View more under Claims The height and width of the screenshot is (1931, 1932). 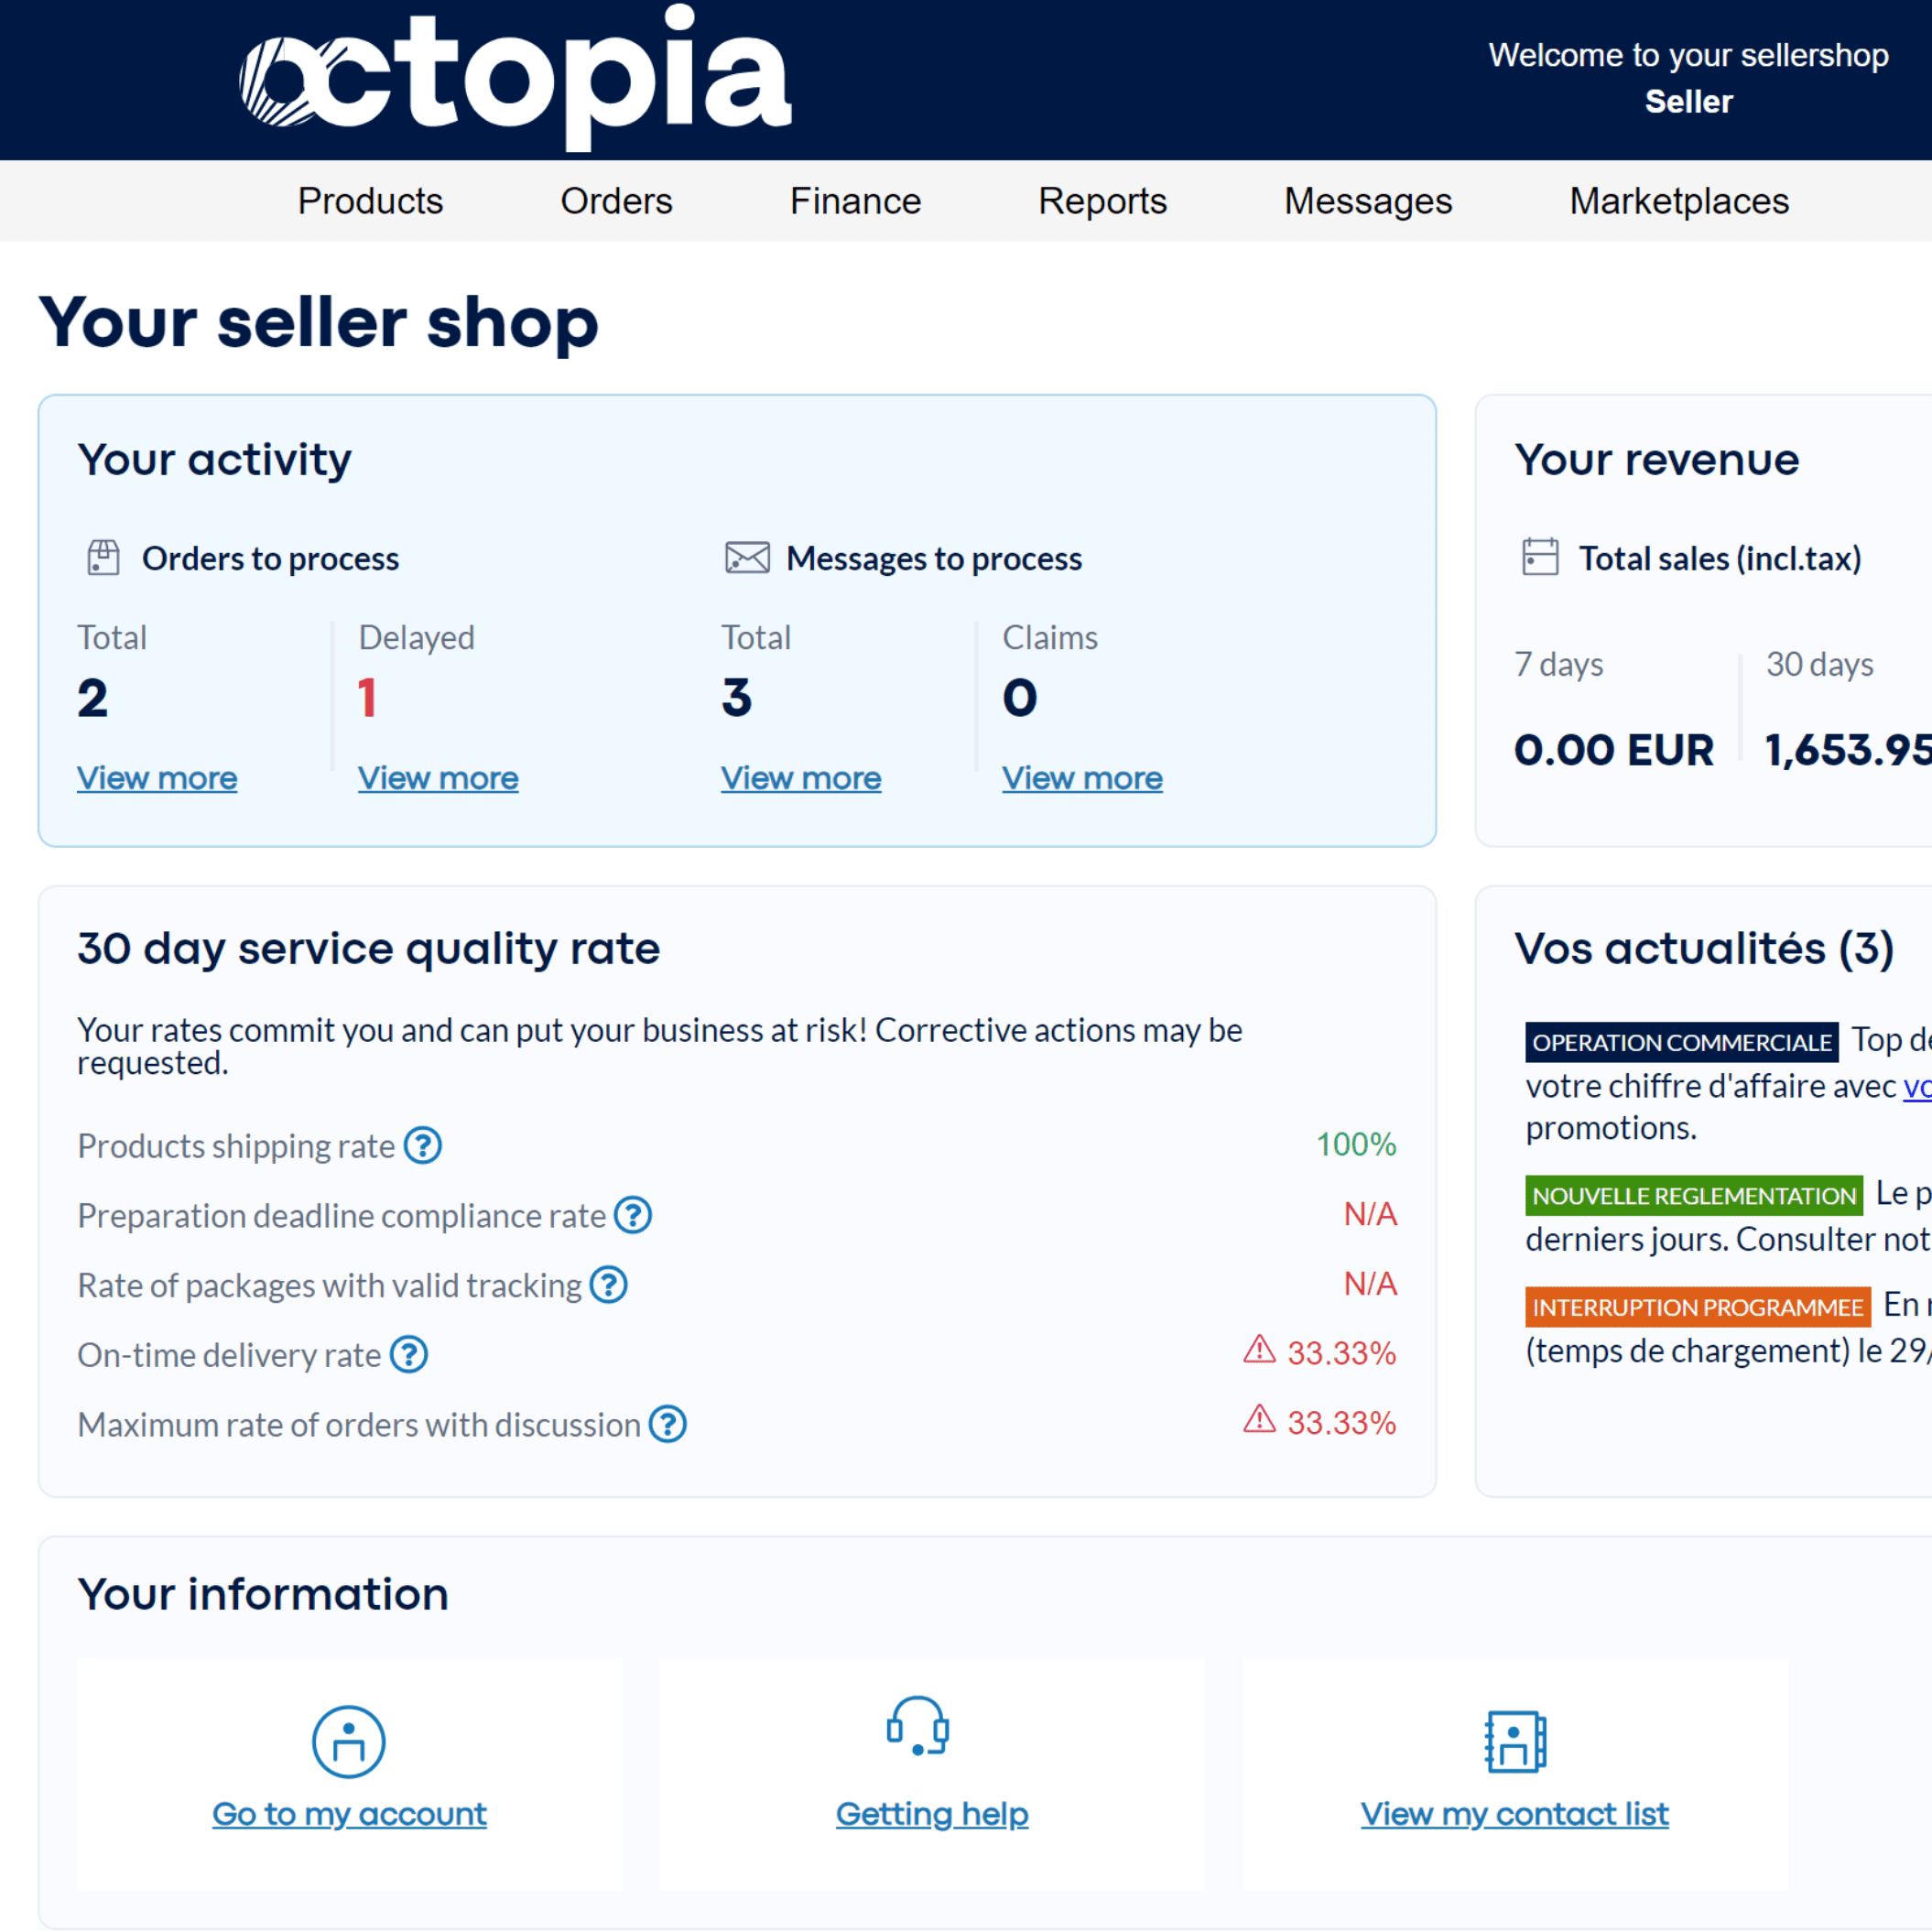[x=1082, y=778]
